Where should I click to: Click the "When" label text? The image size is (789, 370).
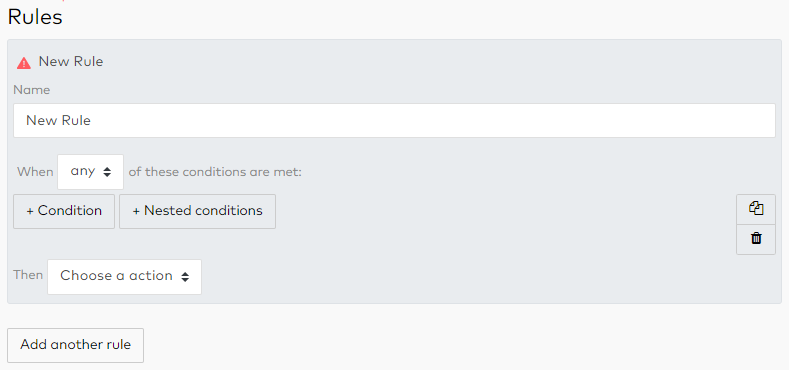[35, 172]
